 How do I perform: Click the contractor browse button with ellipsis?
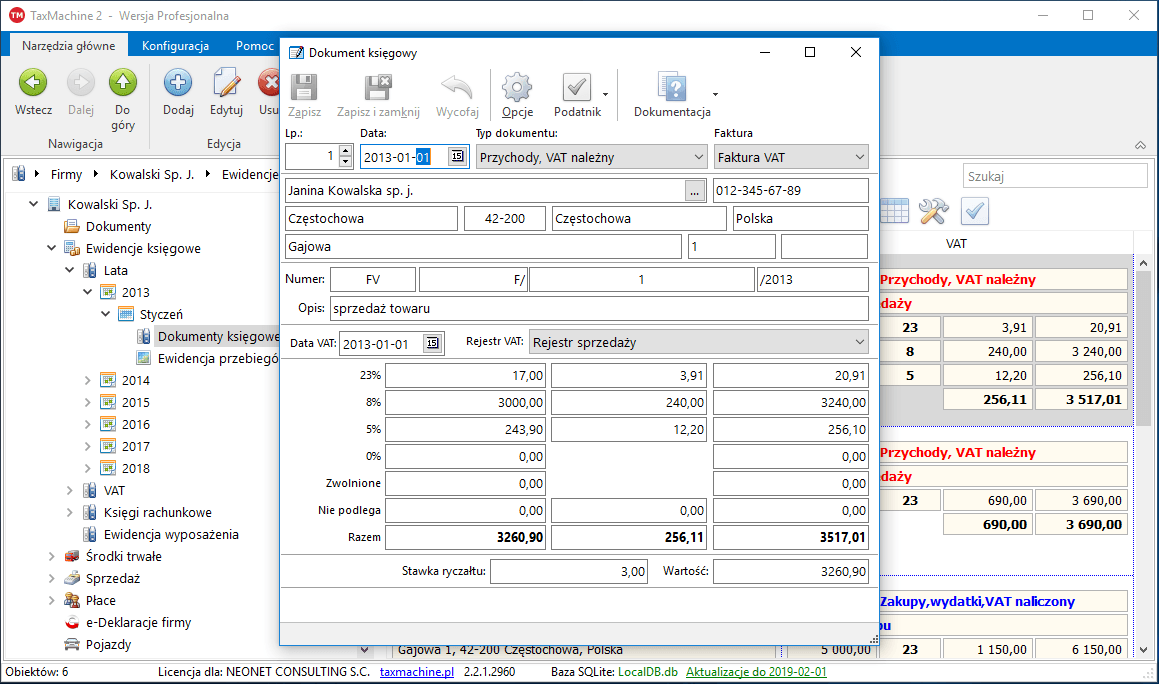pyautogui.click(x=695, y=191)
